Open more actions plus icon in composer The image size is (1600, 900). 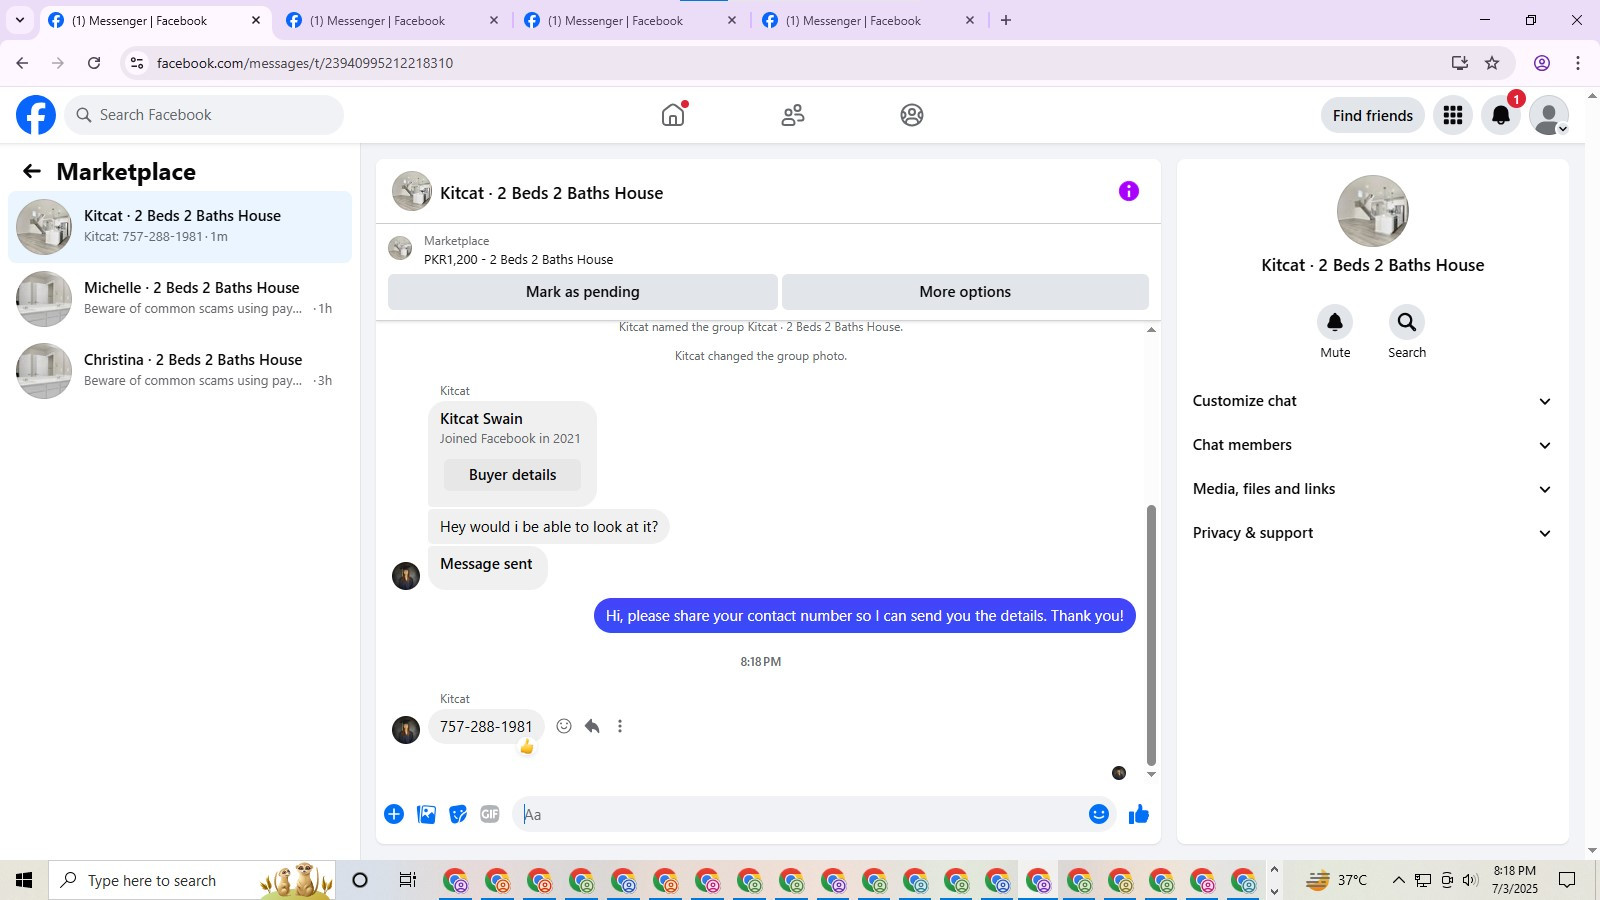(x=394, y=814)
